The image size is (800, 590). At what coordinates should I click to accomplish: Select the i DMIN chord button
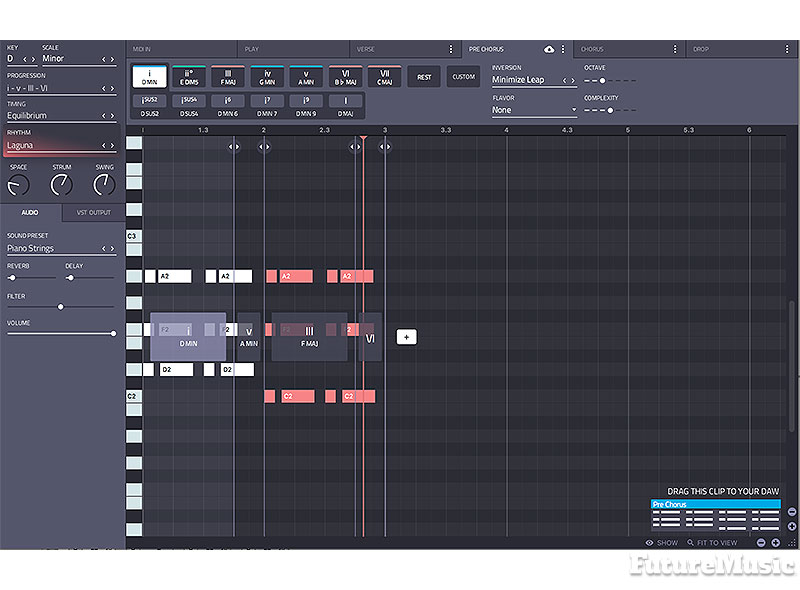pos(149,77)
